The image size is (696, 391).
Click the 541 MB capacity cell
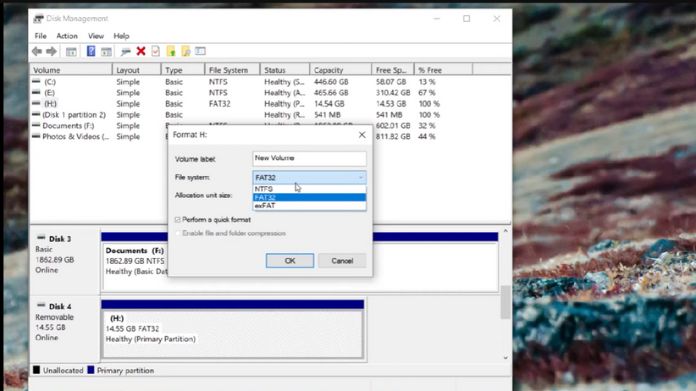328,115
